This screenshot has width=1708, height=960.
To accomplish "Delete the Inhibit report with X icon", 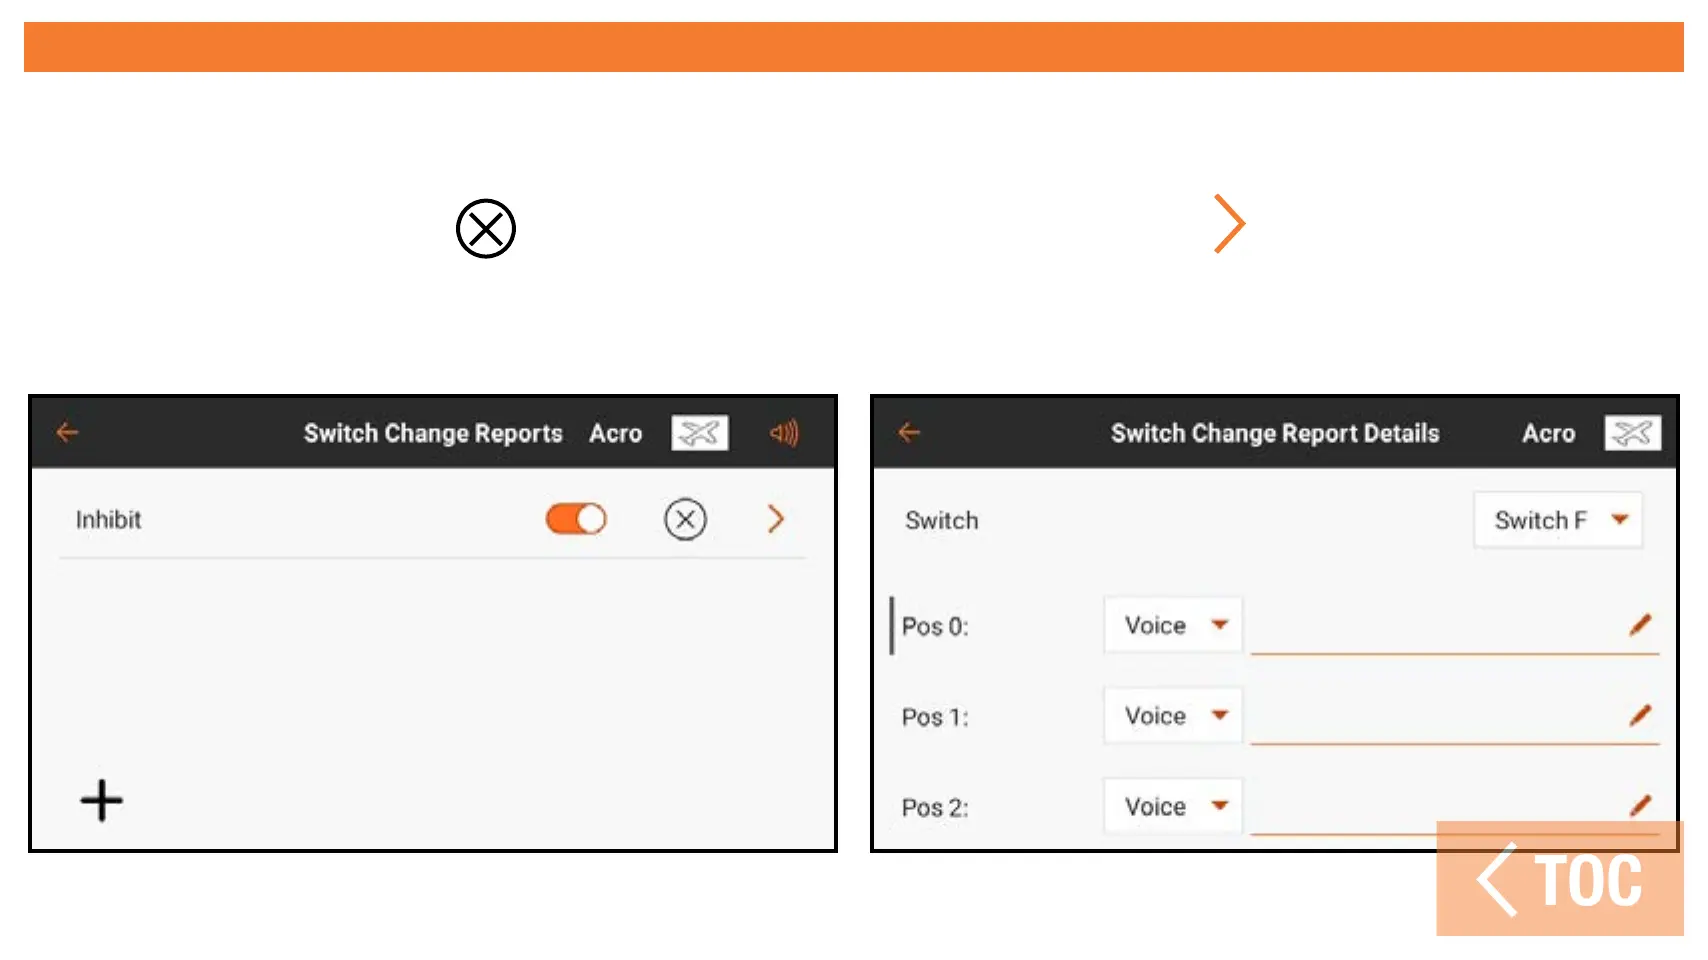I will tap(685, 519).
